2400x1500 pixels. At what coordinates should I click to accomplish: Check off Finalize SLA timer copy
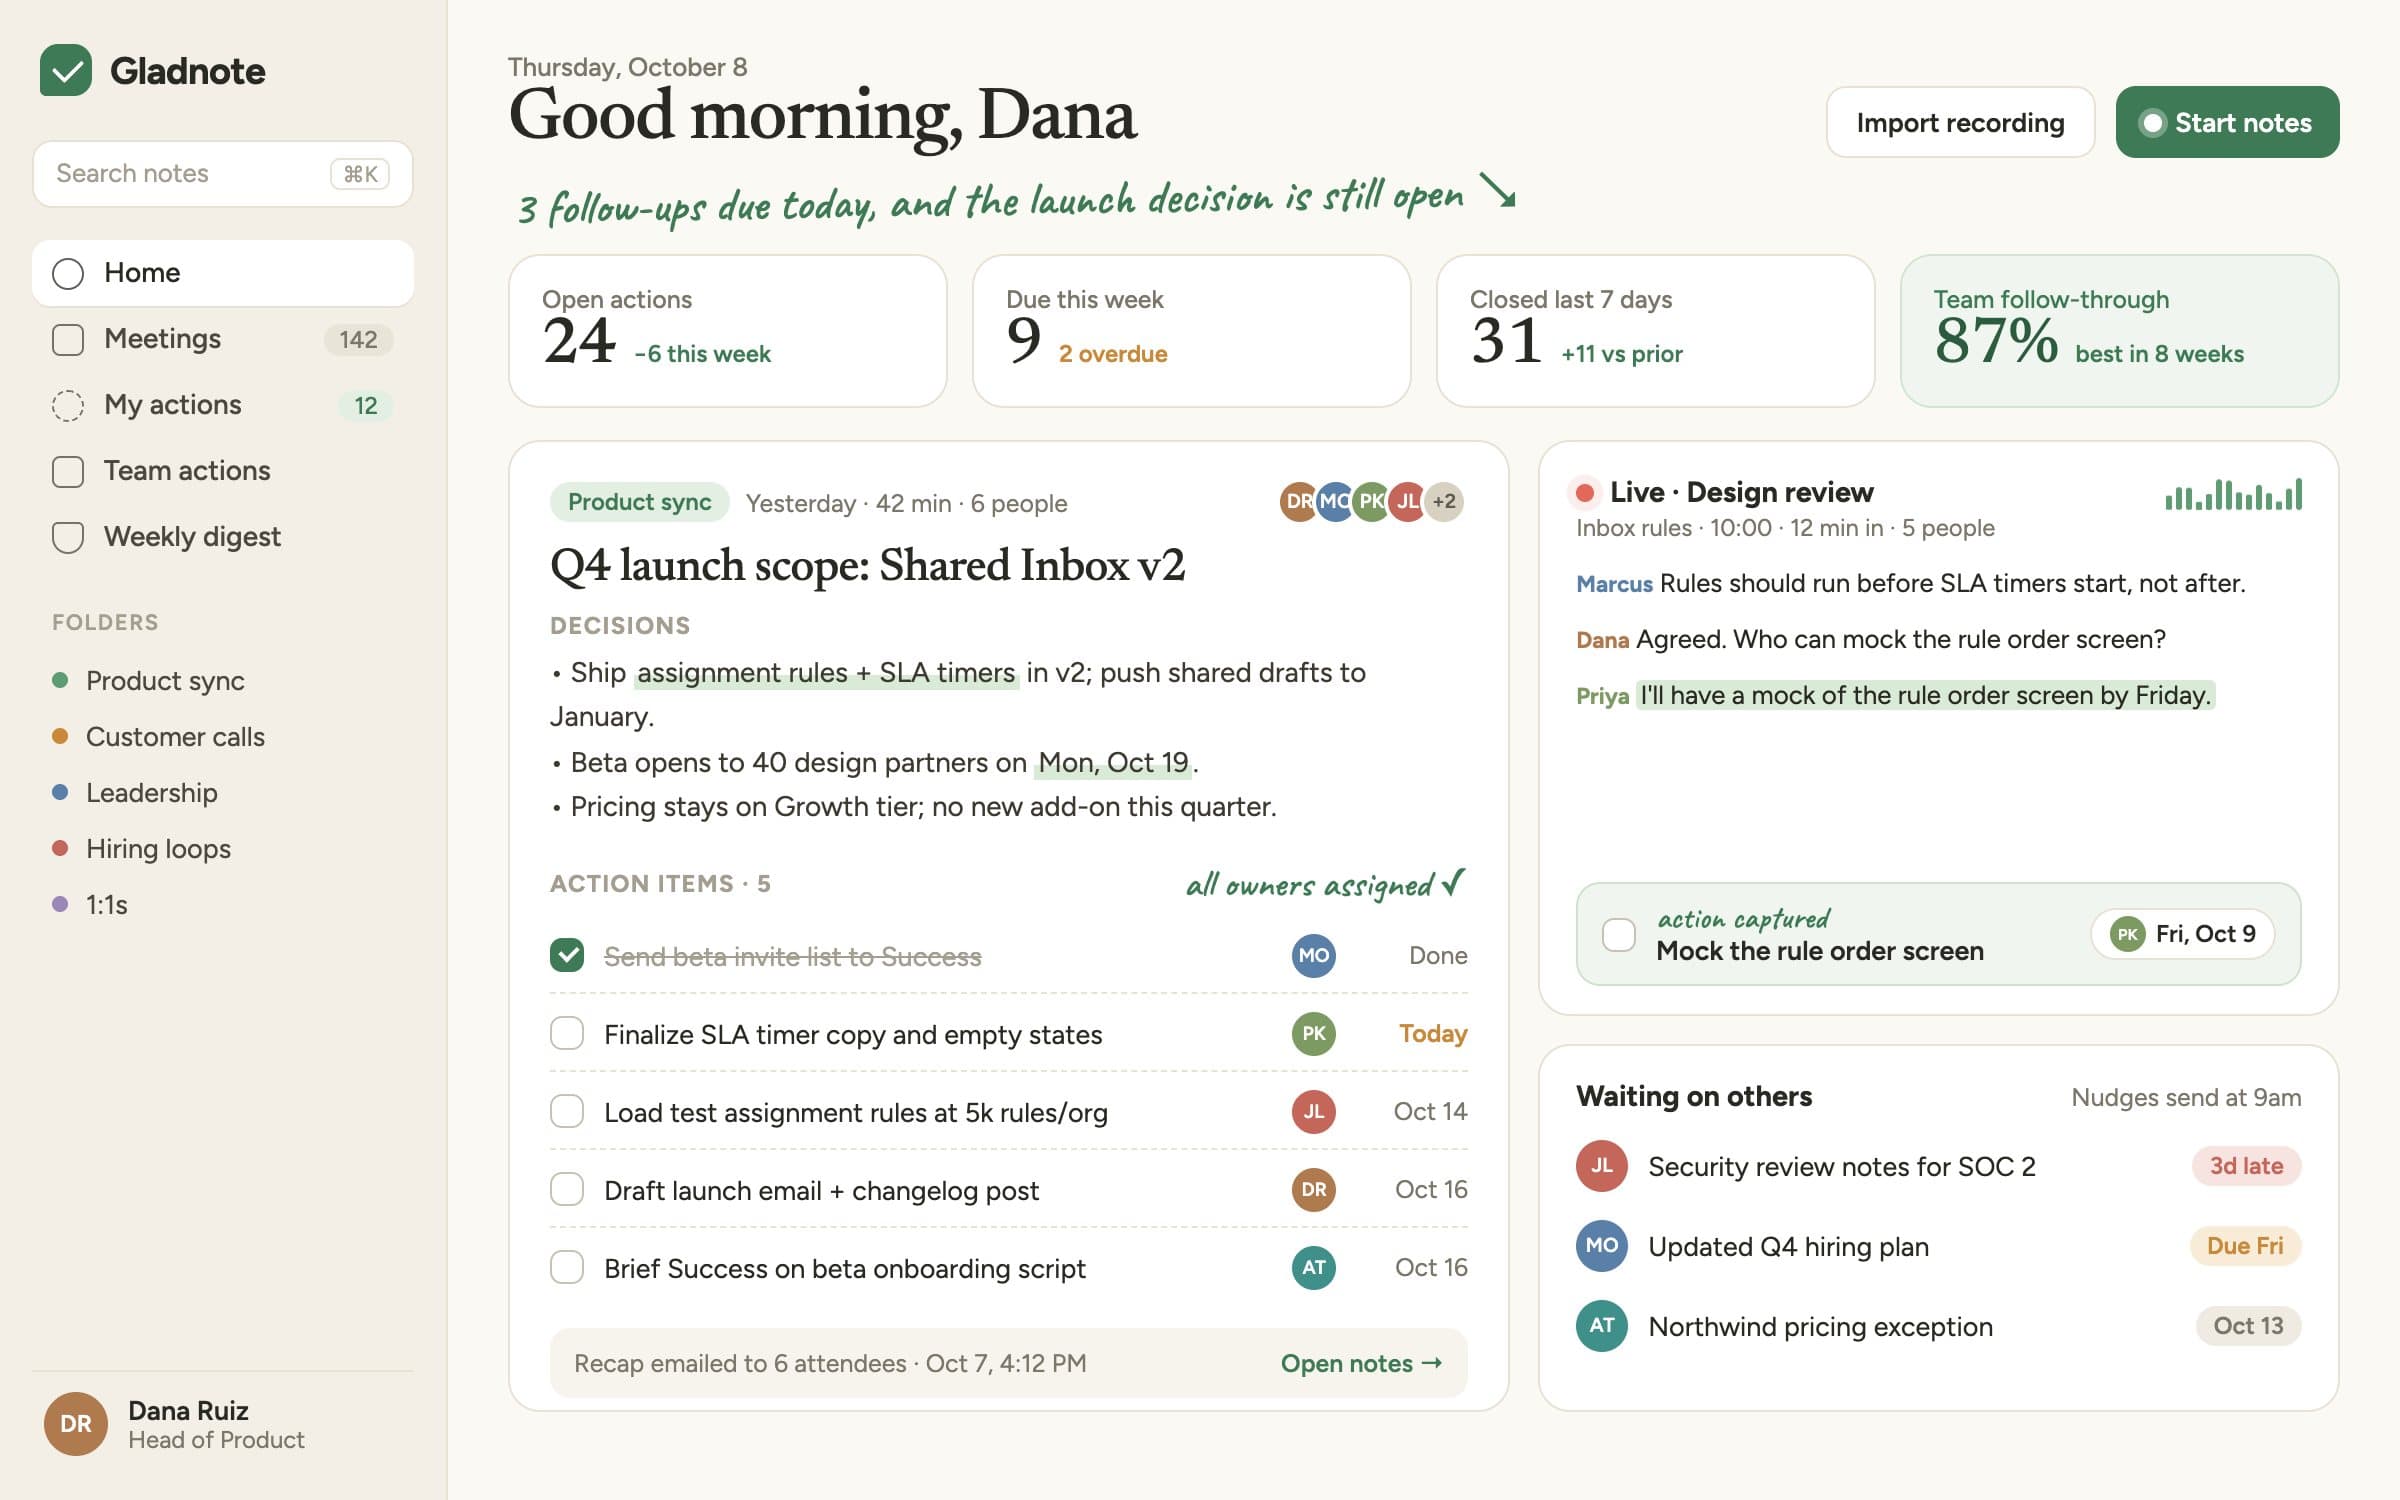(x=567, y=1033)
